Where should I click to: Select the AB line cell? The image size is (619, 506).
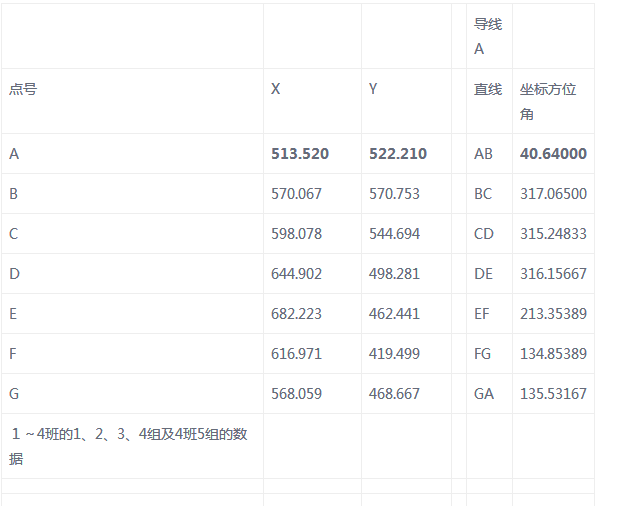[x=484, y=154]
